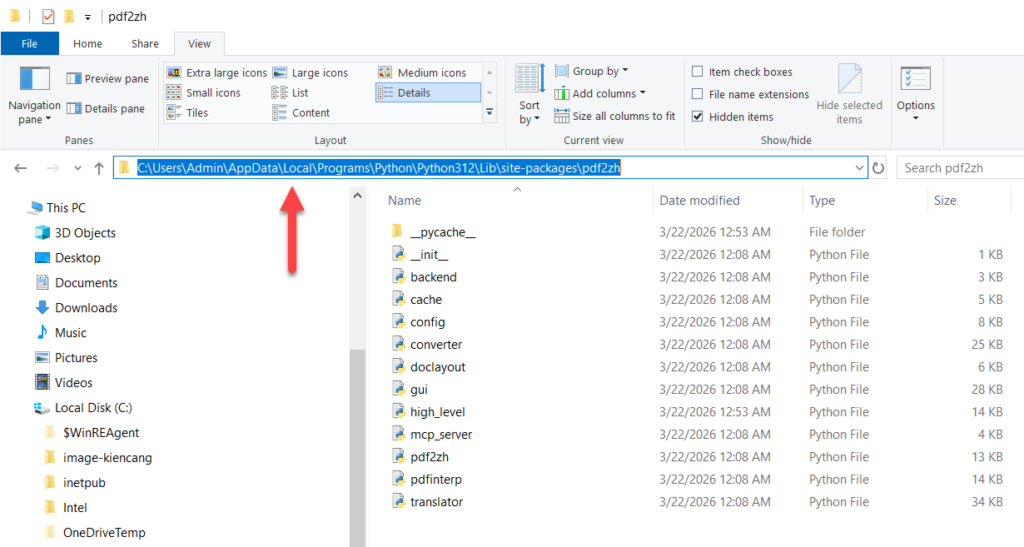Click the Preview pane button
The width and height of the screenshot is (1024, 547).
(107, 79)
